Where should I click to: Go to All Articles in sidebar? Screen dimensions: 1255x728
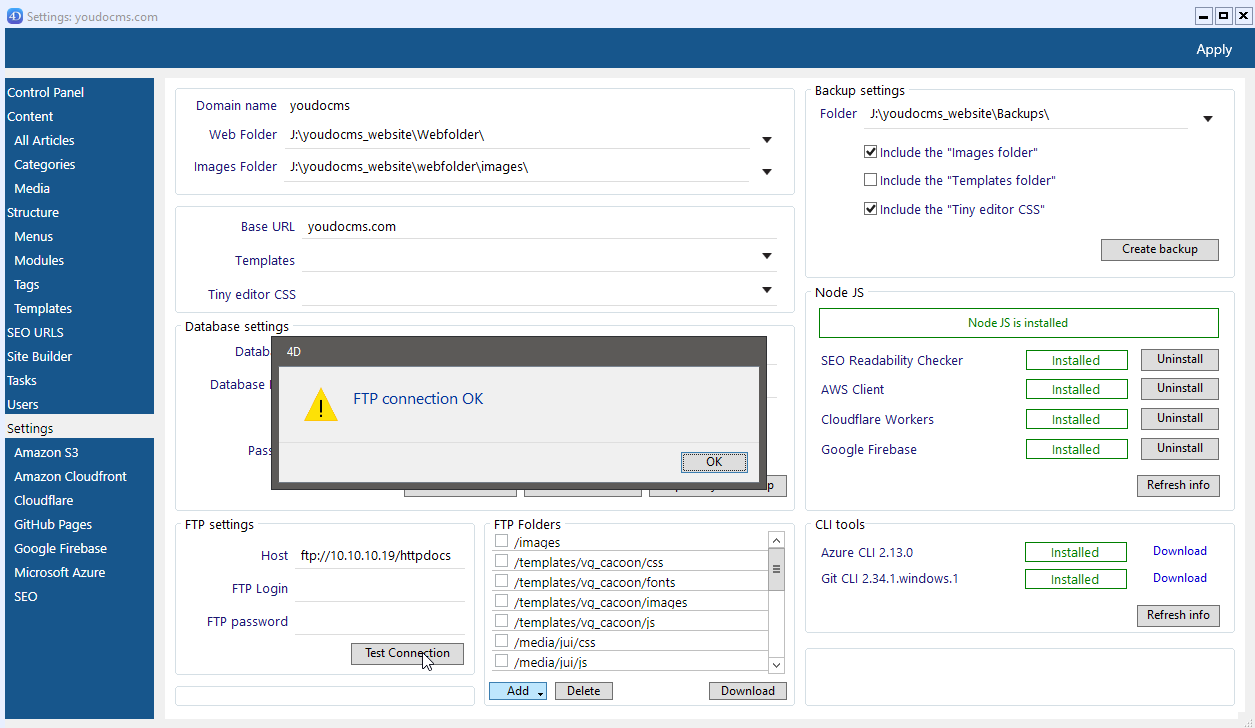(44, 140)
